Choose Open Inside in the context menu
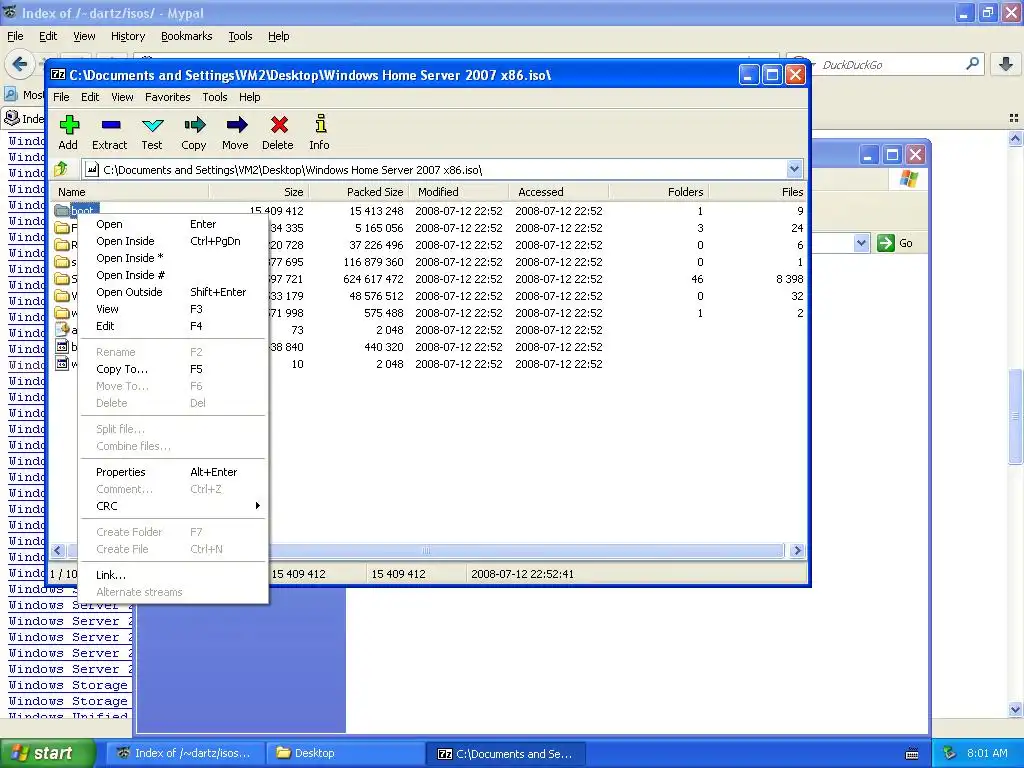Viewport: 1024px width, 768px height. click(173, 241)
